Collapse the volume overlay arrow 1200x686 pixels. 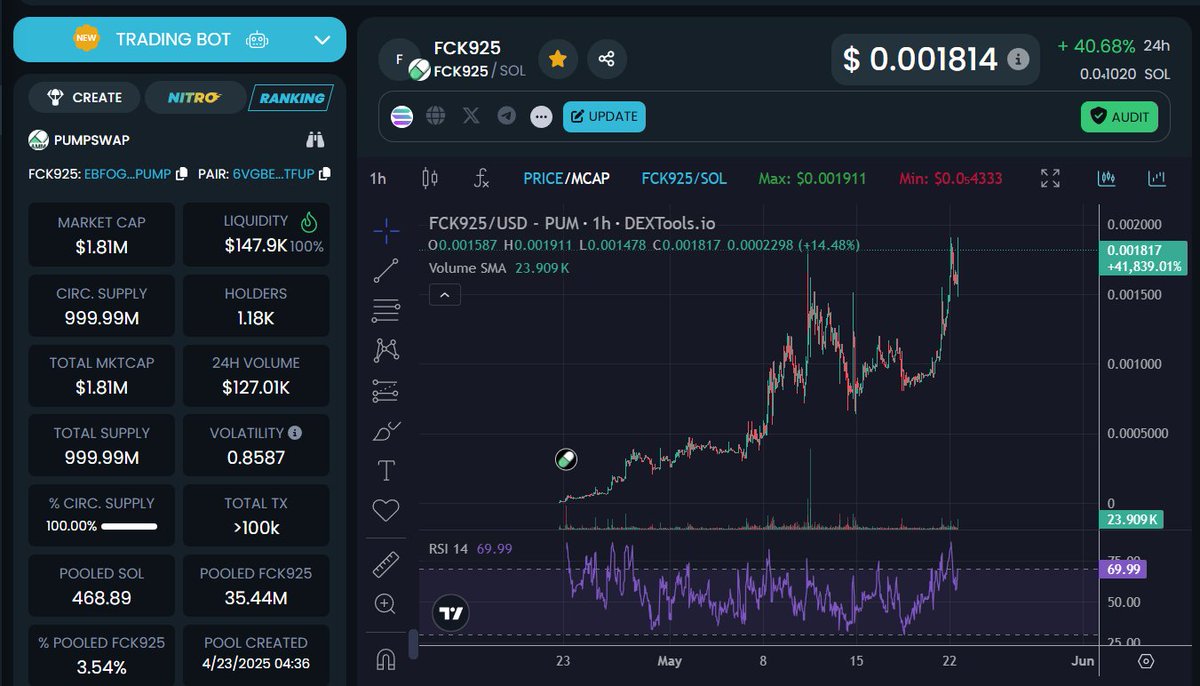pos(444,294)
